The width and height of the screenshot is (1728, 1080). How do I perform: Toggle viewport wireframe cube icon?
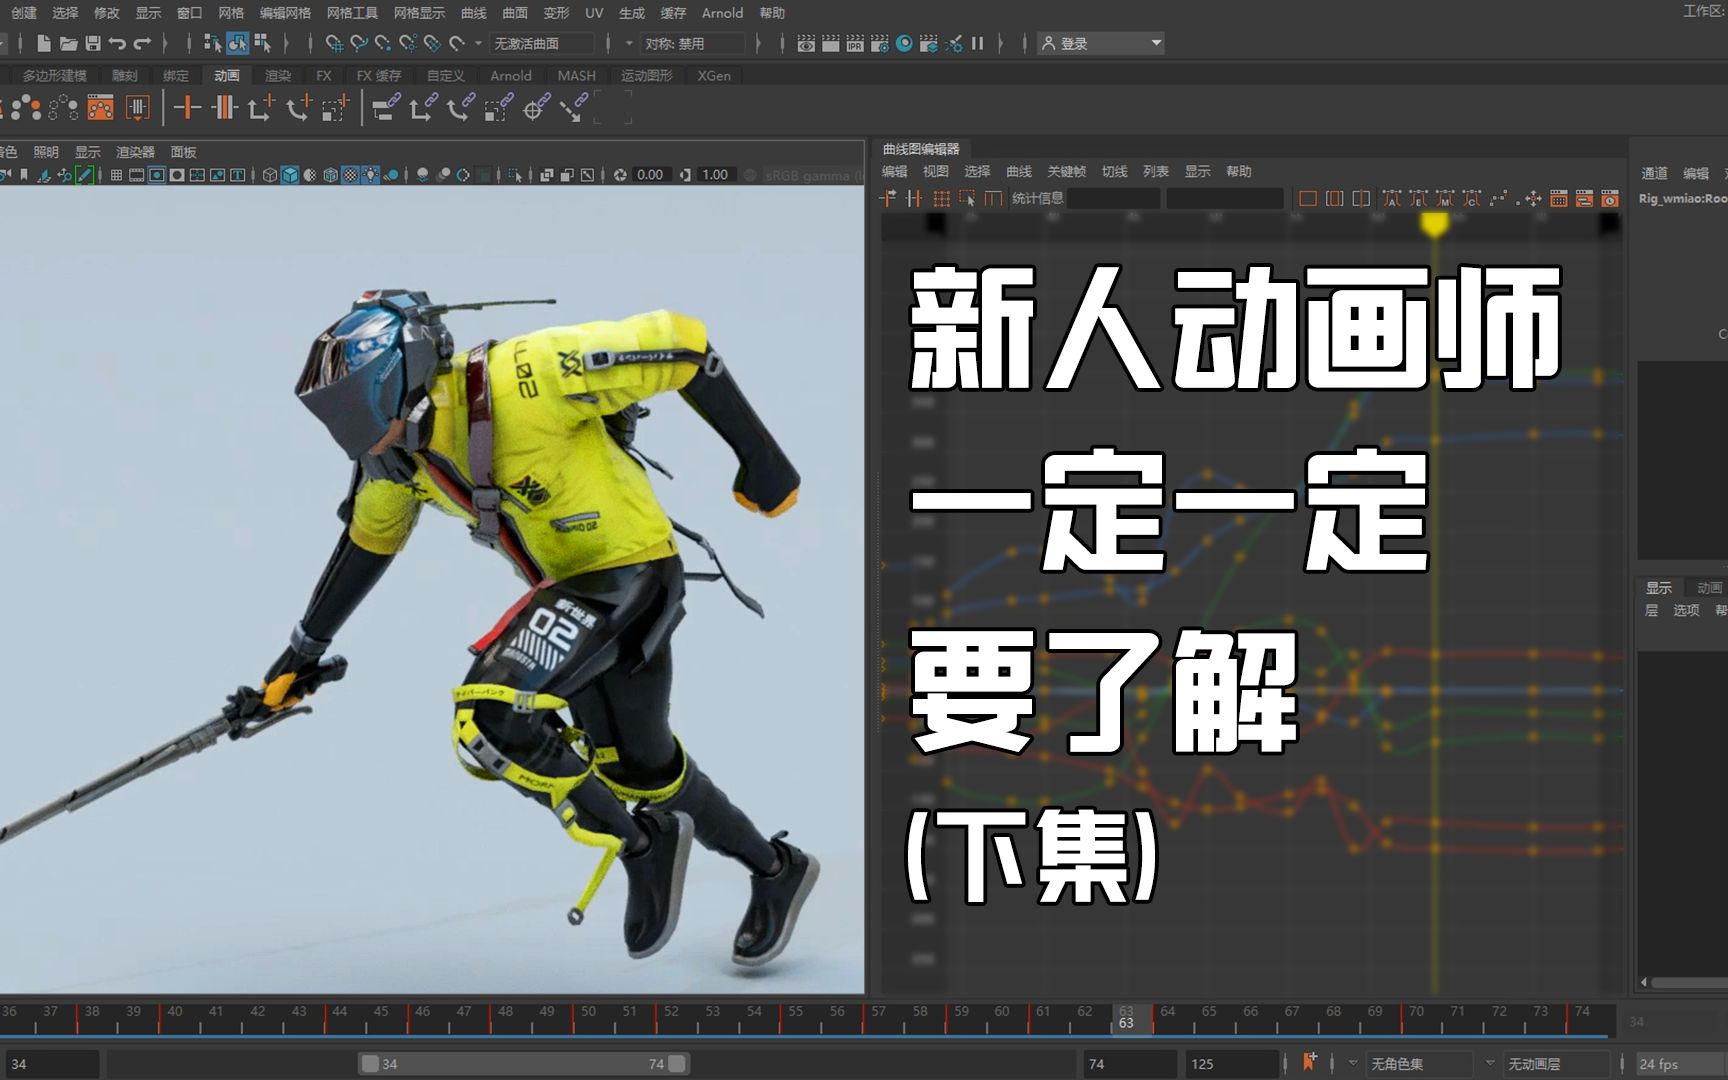coord(270,175)
